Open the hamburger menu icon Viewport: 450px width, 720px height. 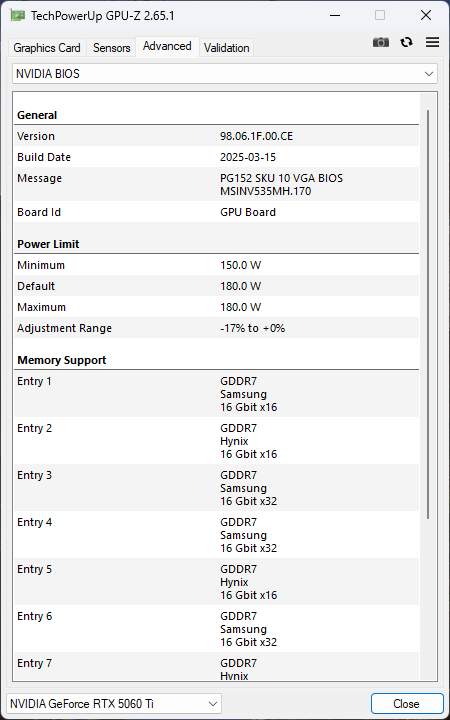pyautogui.click(x=433, y=42)
